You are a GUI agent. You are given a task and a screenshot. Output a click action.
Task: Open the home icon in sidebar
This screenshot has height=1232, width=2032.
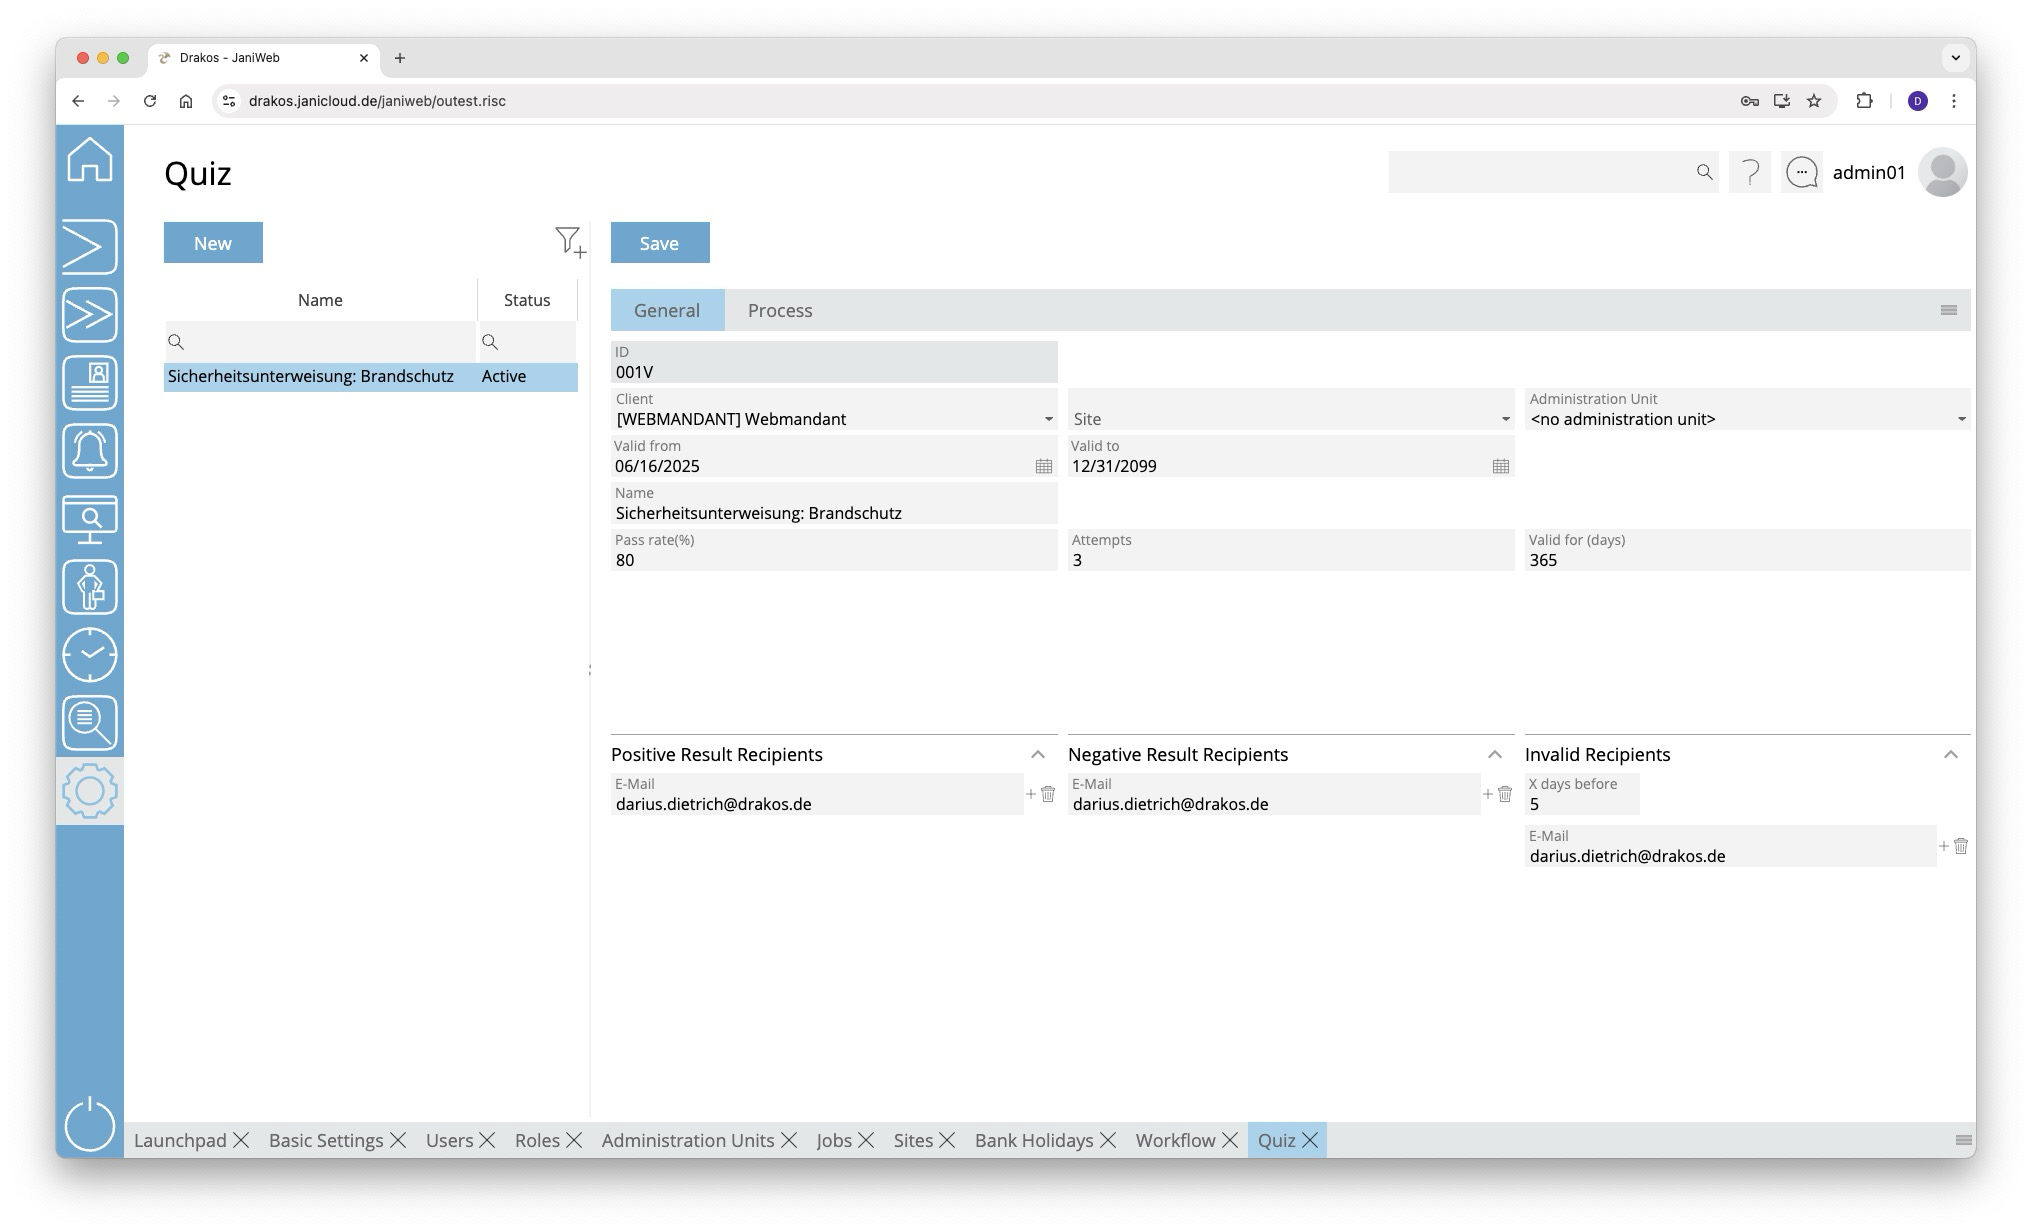point(90,160)
